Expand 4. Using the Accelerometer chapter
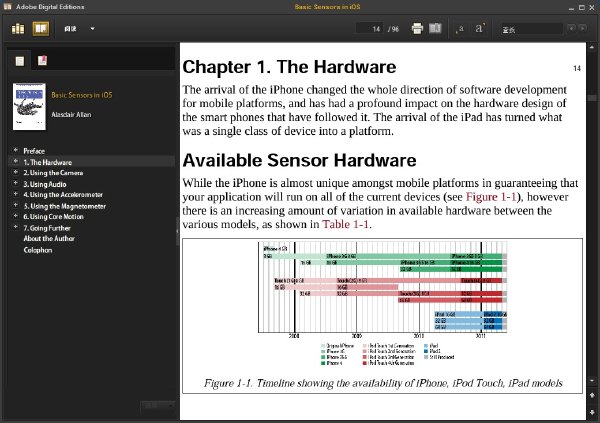Screen dimensions: 600x423 coord(16,194)
